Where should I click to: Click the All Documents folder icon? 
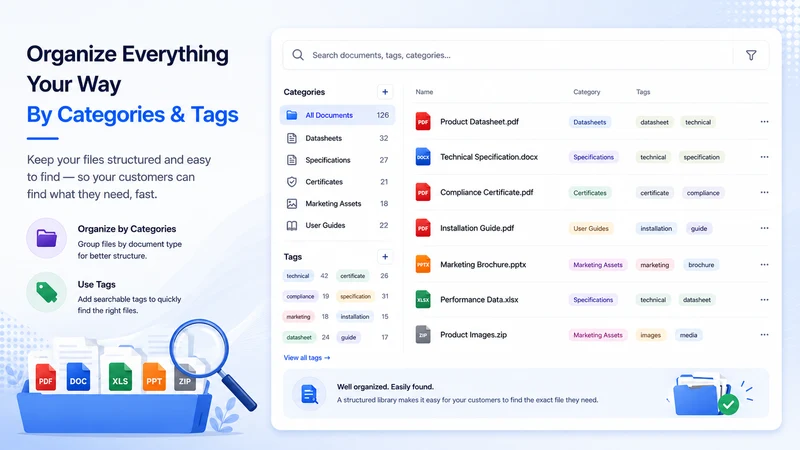[x=292, y=115]
